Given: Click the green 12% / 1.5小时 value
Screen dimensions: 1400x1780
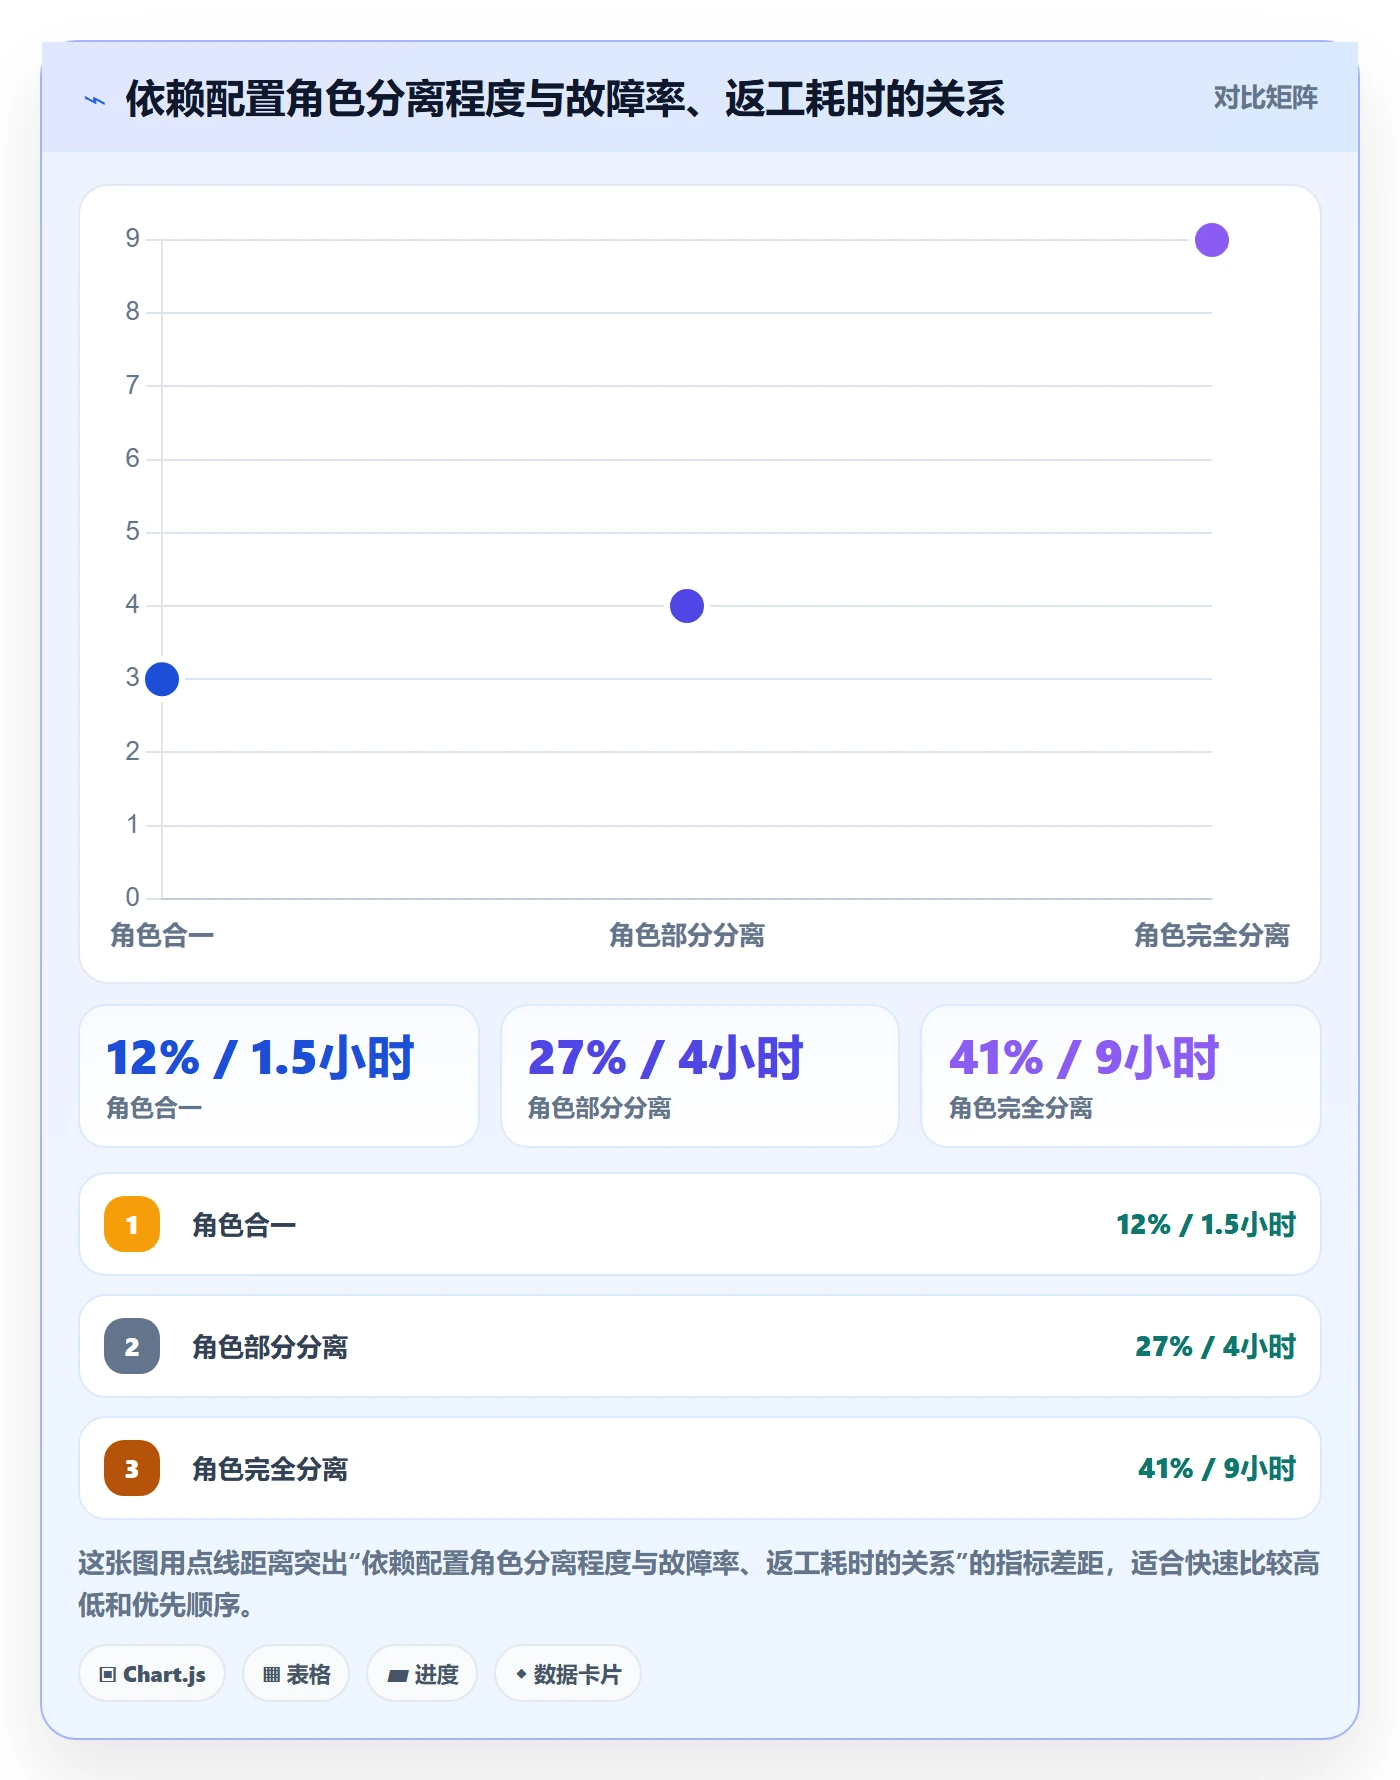Looking at the screenshot, I should pos(1206,1224).
